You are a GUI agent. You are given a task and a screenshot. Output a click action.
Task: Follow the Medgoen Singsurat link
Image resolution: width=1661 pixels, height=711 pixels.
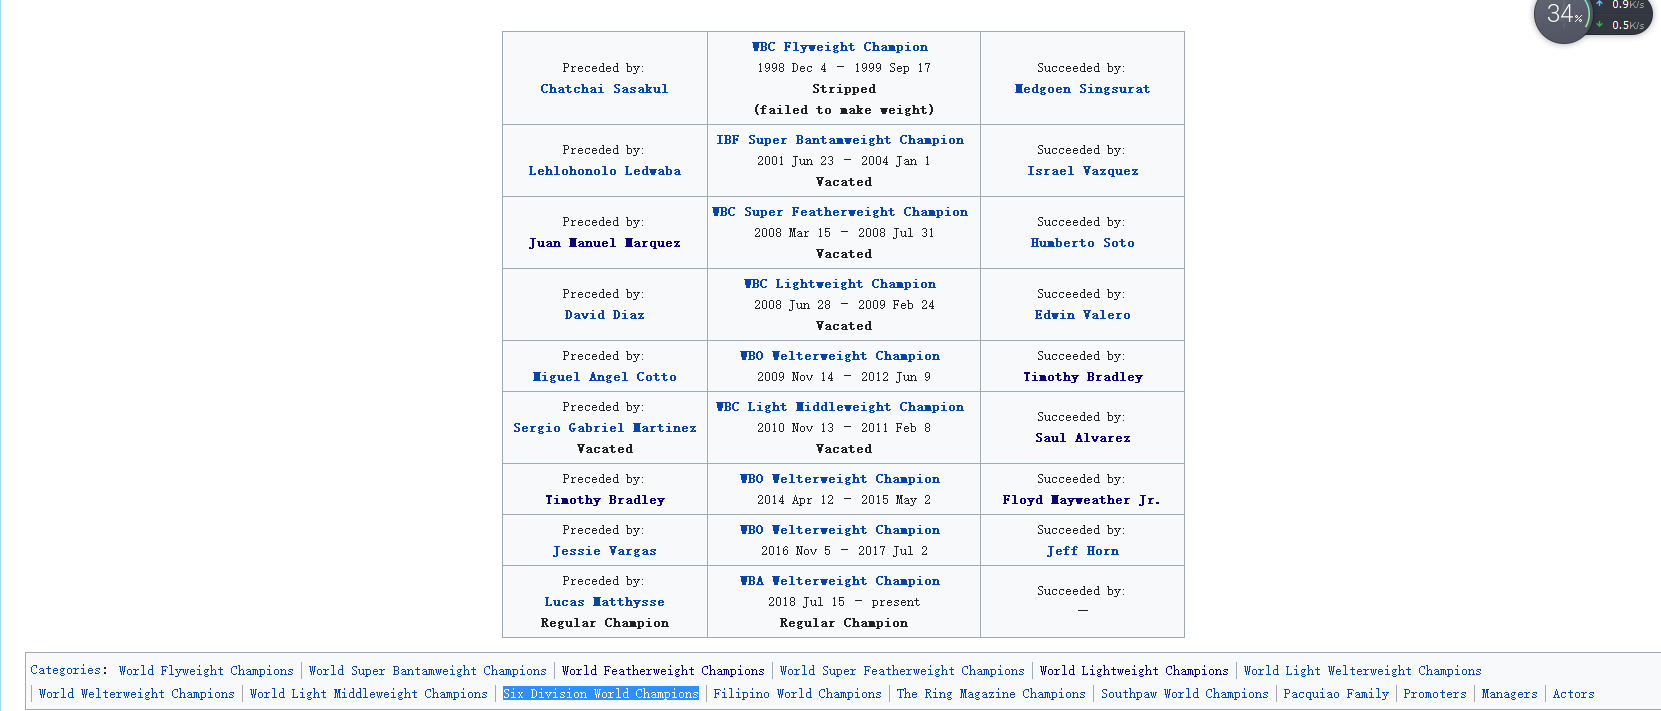coord(1082,89)
